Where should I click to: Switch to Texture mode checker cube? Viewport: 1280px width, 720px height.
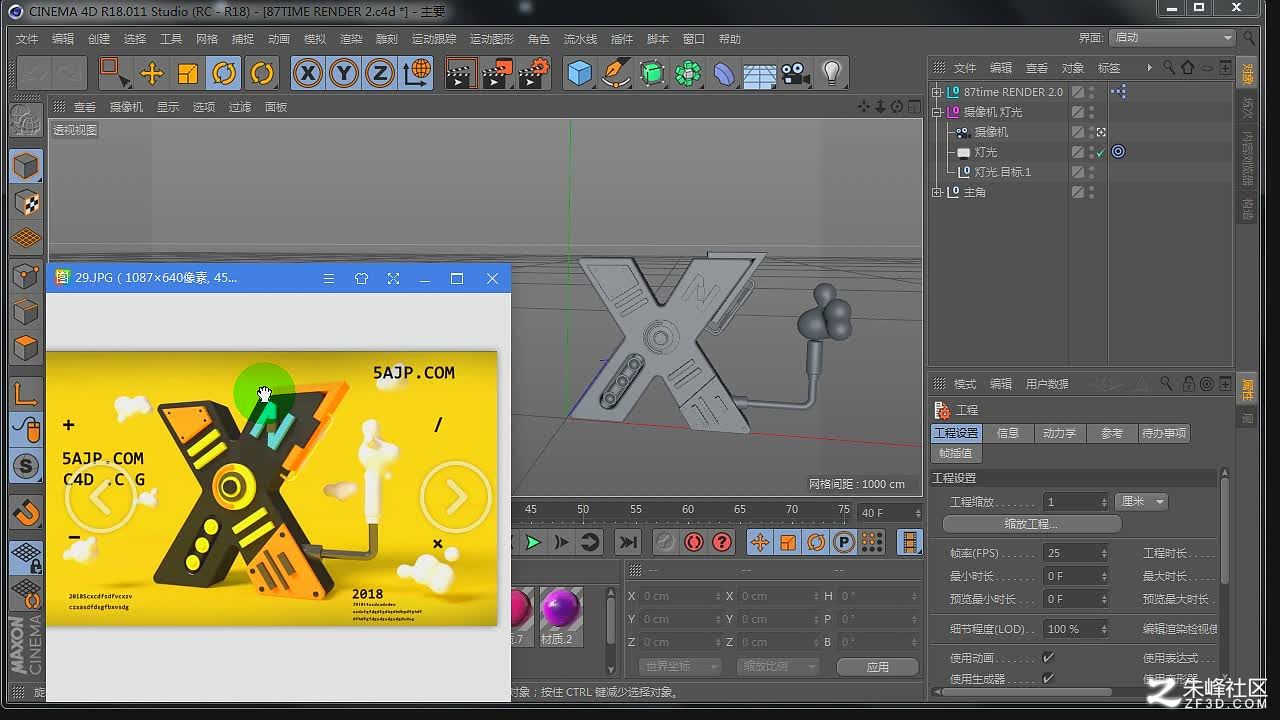[x=26, y=203]
